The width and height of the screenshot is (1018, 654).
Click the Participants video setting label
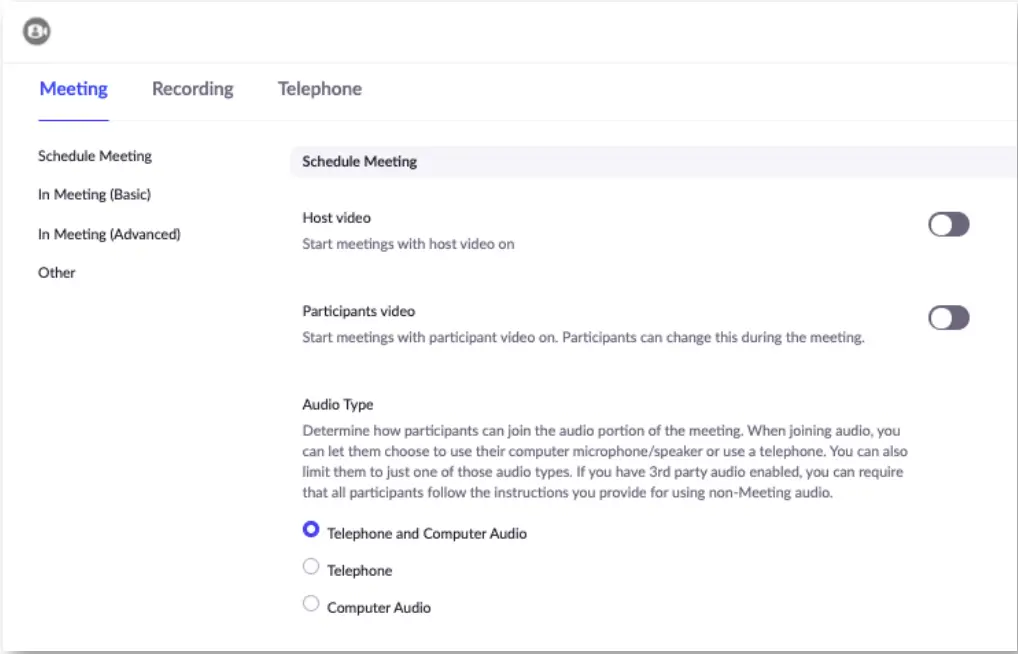(x=359, y=311)
